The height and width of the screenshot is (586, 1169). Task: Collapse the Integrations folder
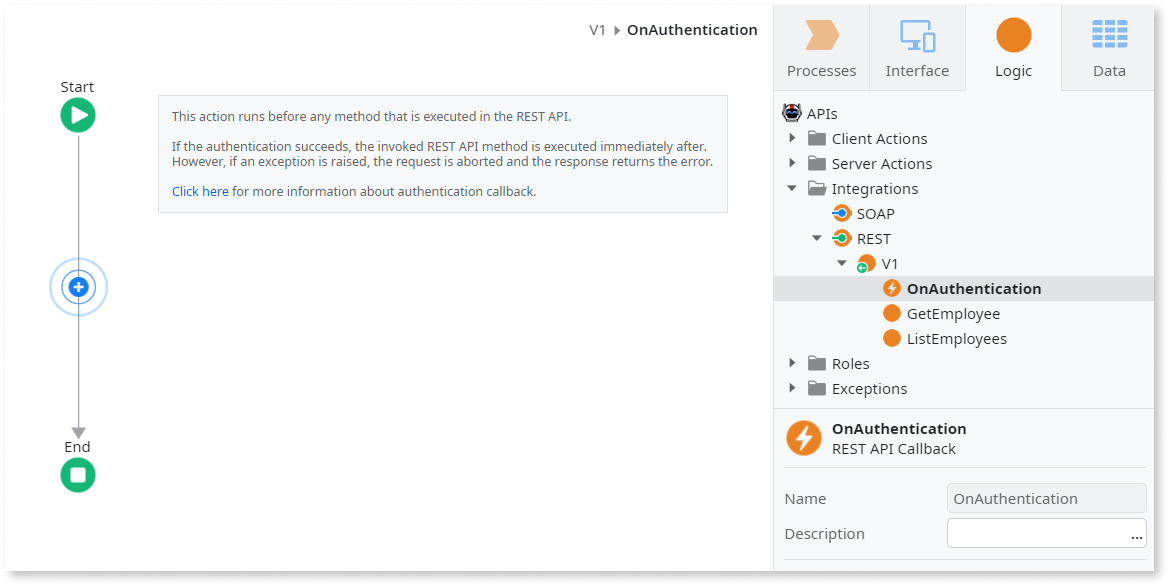tap(792, 188)
